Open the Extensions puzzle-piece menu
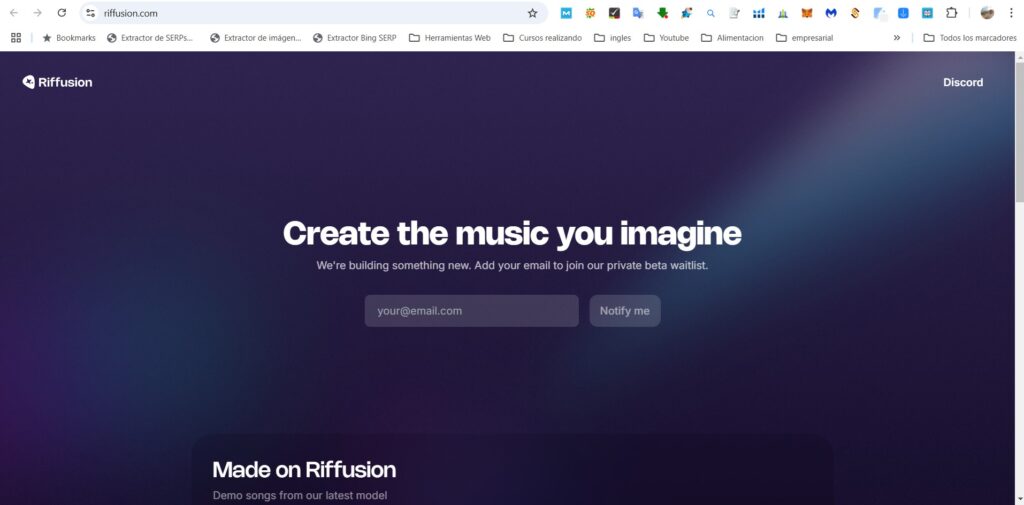Image resolution: width=1024 pixels, height=505 pixels. [x=952, y=13]
